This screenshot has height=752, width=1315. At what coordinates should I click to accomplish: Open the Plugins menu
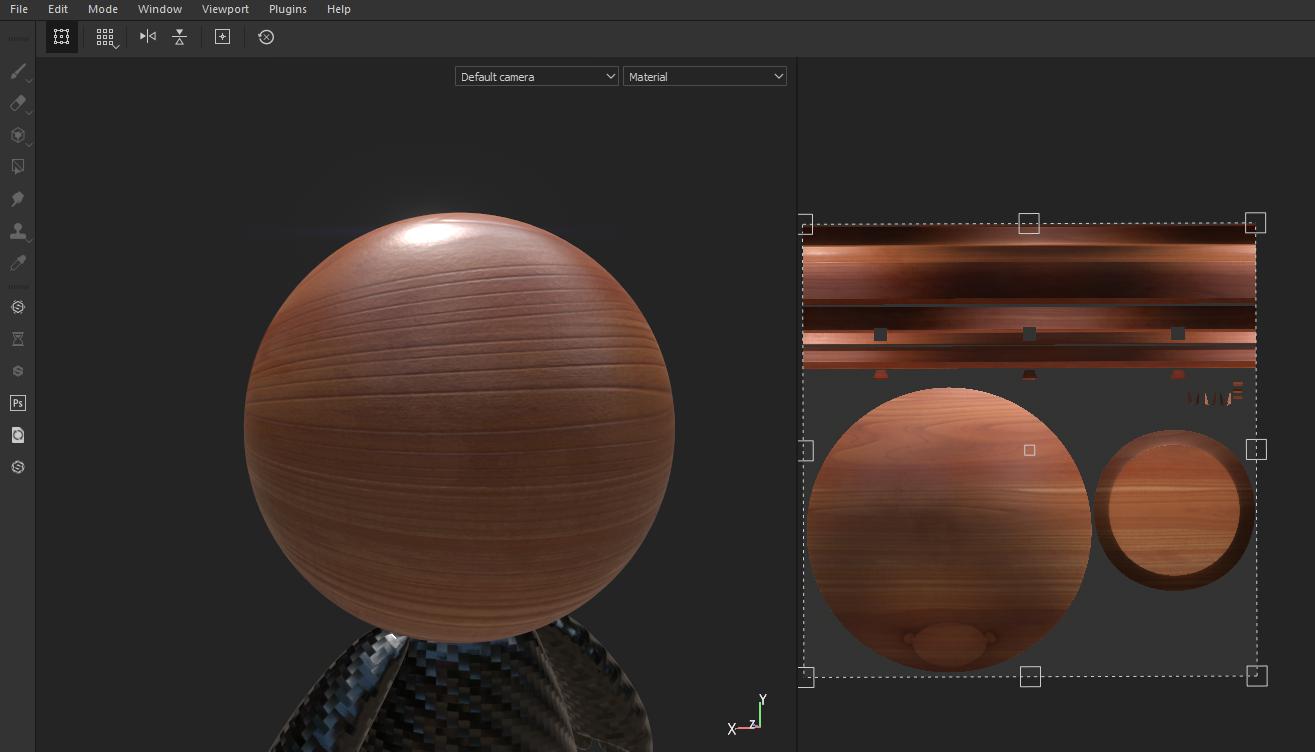(288, 9)
